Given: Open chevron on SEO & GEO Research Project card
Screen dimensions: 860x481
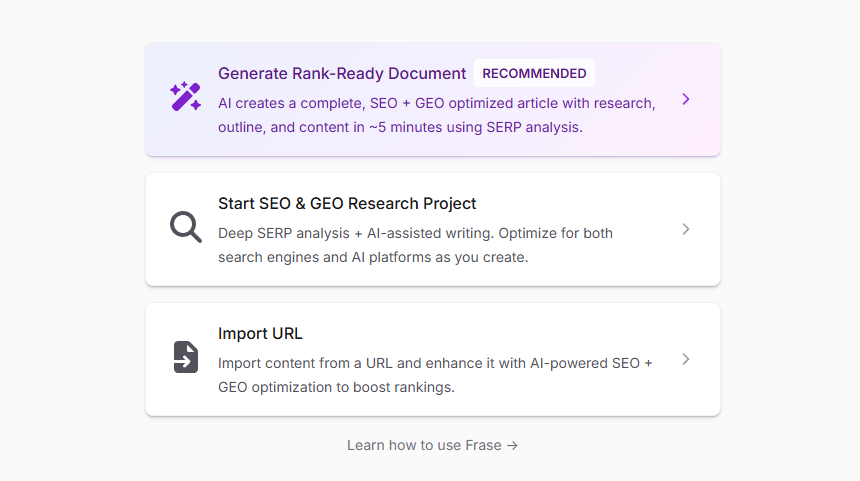Looking at the screenshot, I should pos(686,229).
